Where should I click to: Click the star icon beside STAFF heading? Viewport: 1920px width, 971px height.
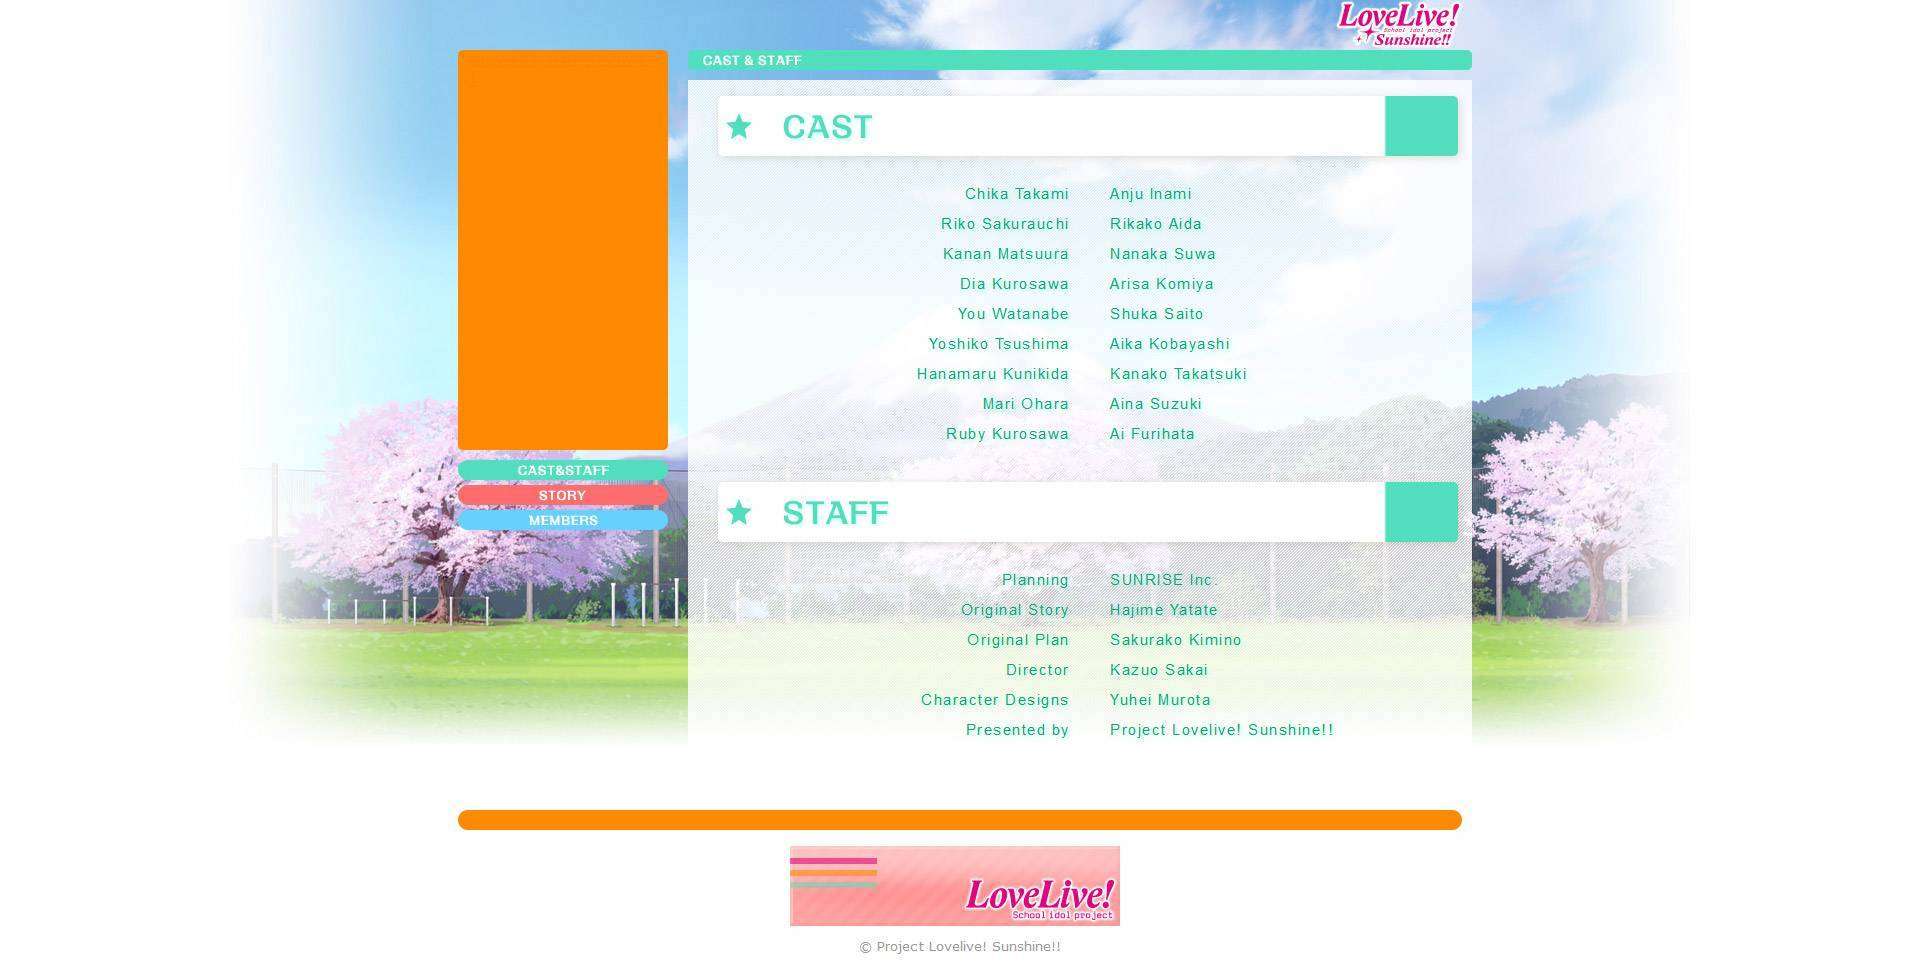[x=739, y=513]
